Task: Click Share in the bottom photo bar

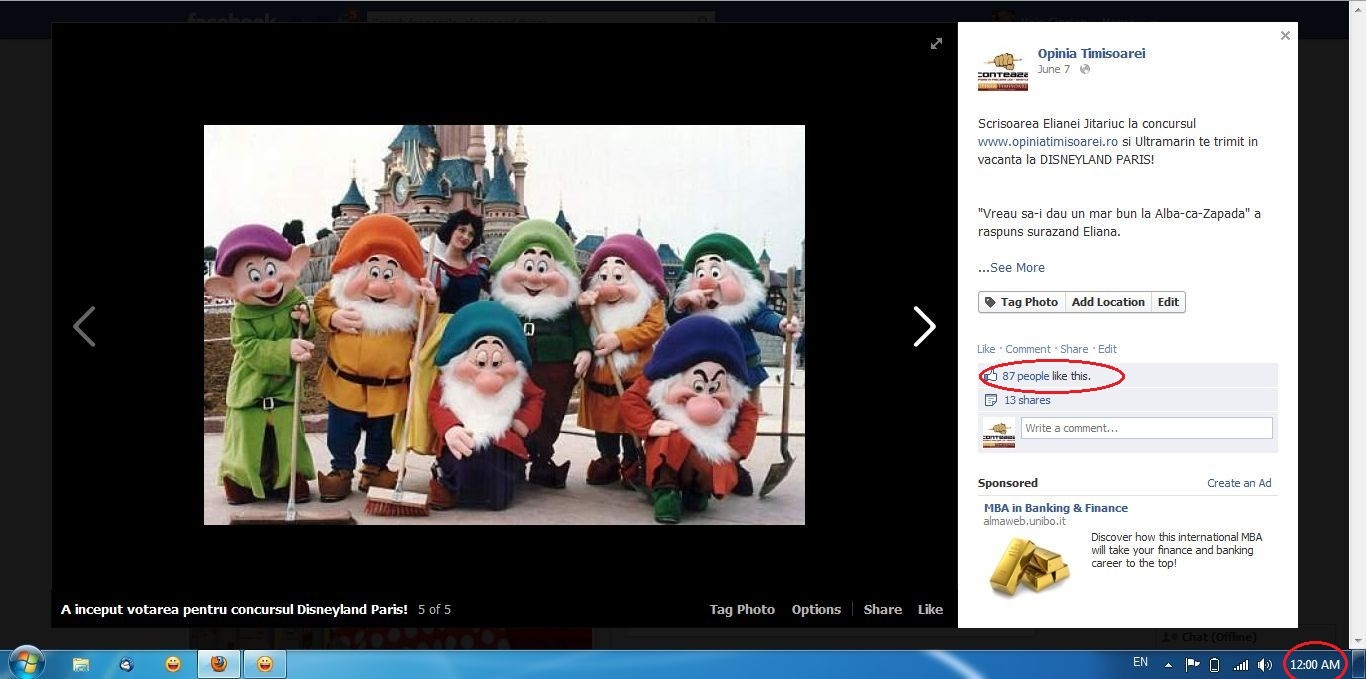Action: pyautogui.click(x=883, y=609)
